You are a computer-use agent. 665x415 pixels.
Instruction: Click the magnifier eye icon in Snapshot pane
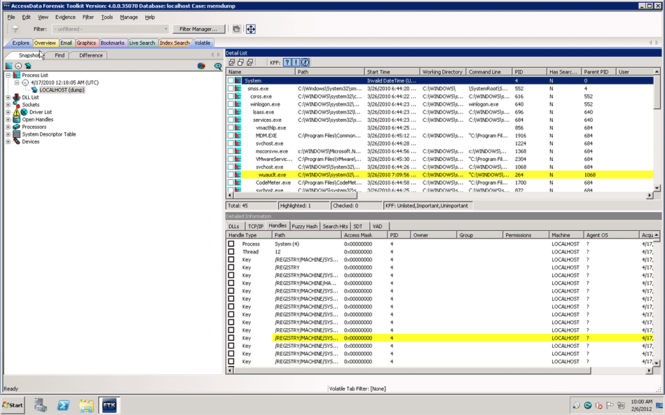click(218, 66)
